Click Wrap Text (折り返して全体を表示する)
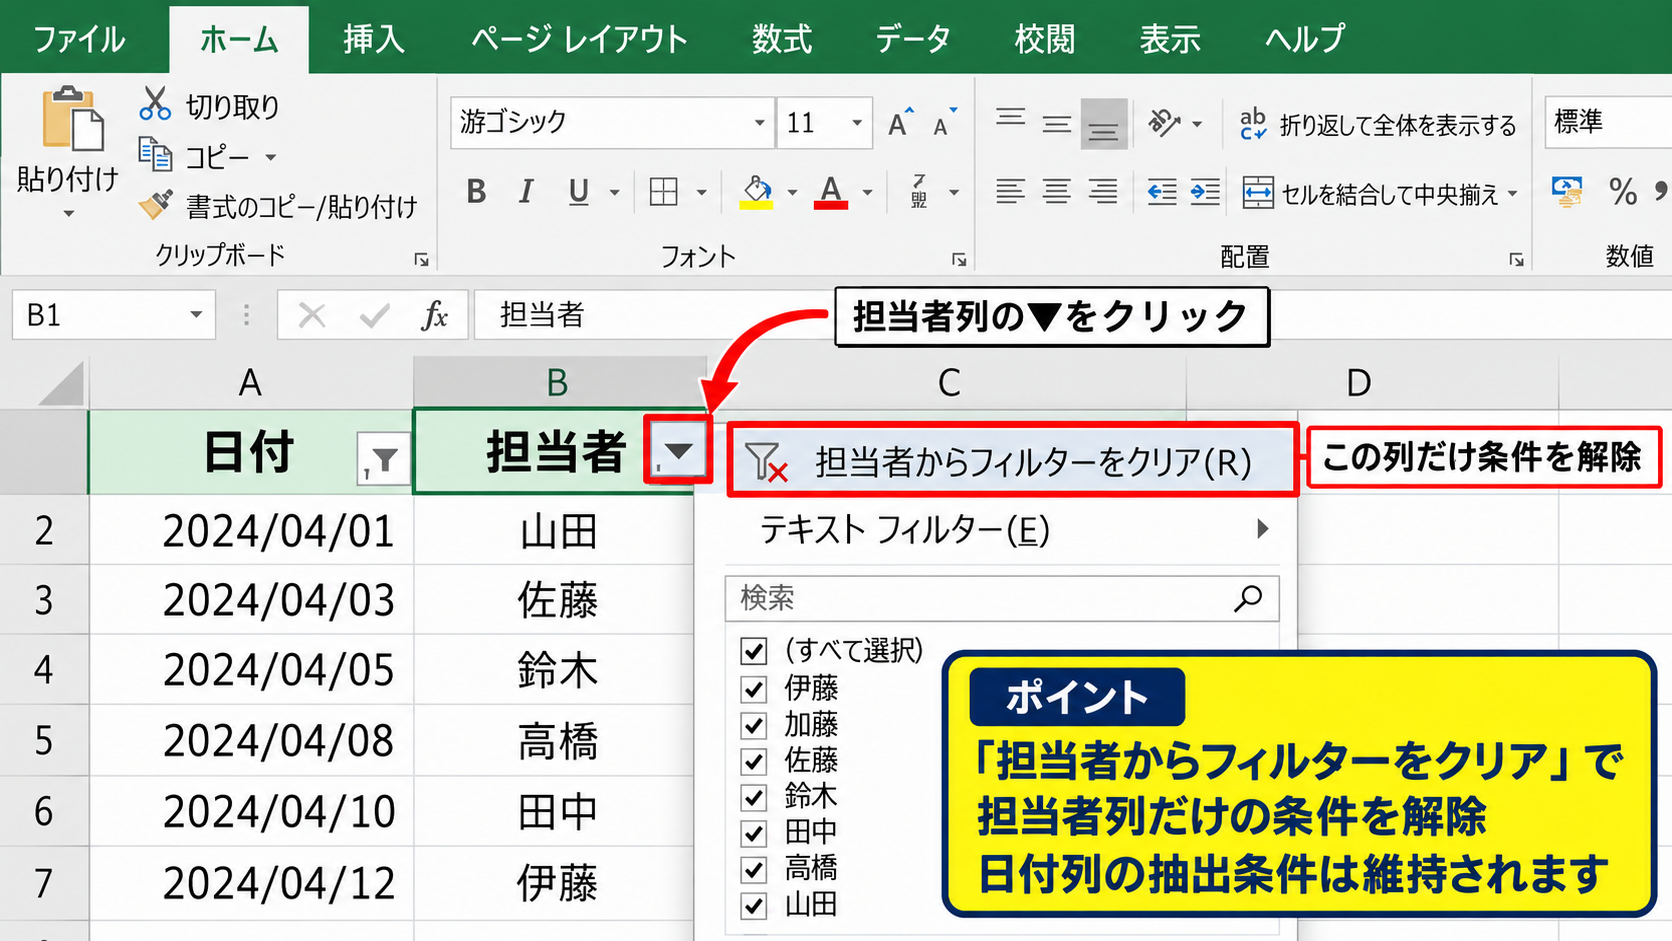1672x941 pixels. (x=1378, y=124)
